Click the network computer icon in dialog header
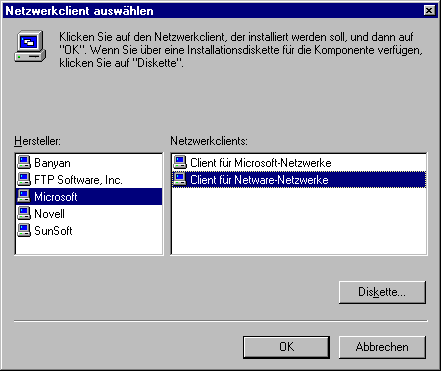441x371 pixels. [x=30, y=46]
